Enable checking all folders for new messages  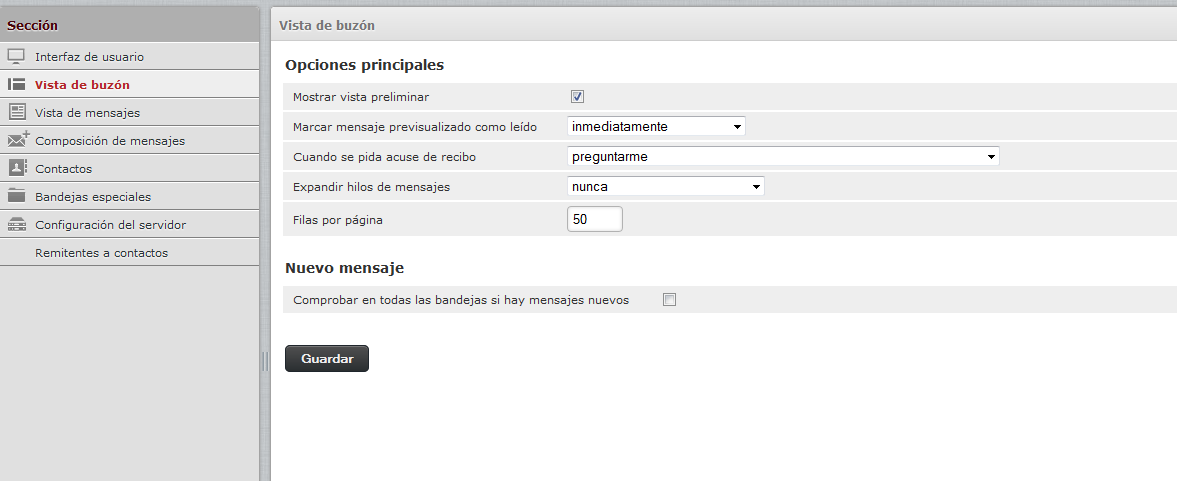pos(670,299)
